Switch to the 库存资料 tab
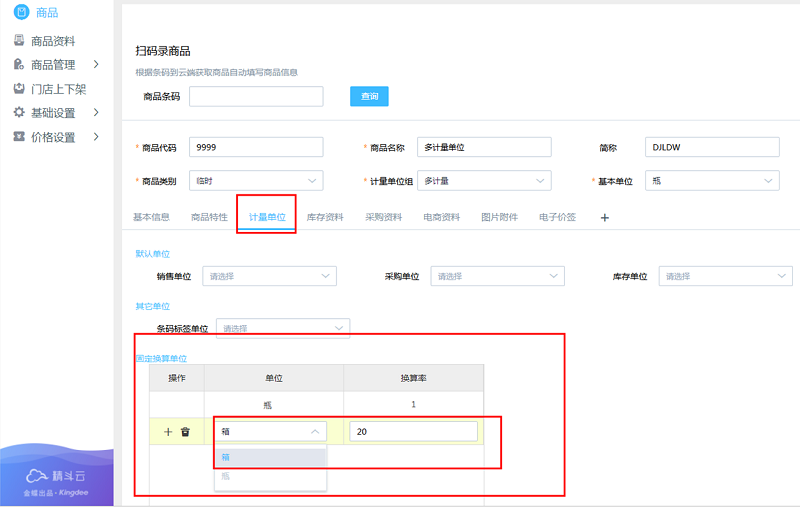Viewport: 800px width, 508px height. [325, 217]
